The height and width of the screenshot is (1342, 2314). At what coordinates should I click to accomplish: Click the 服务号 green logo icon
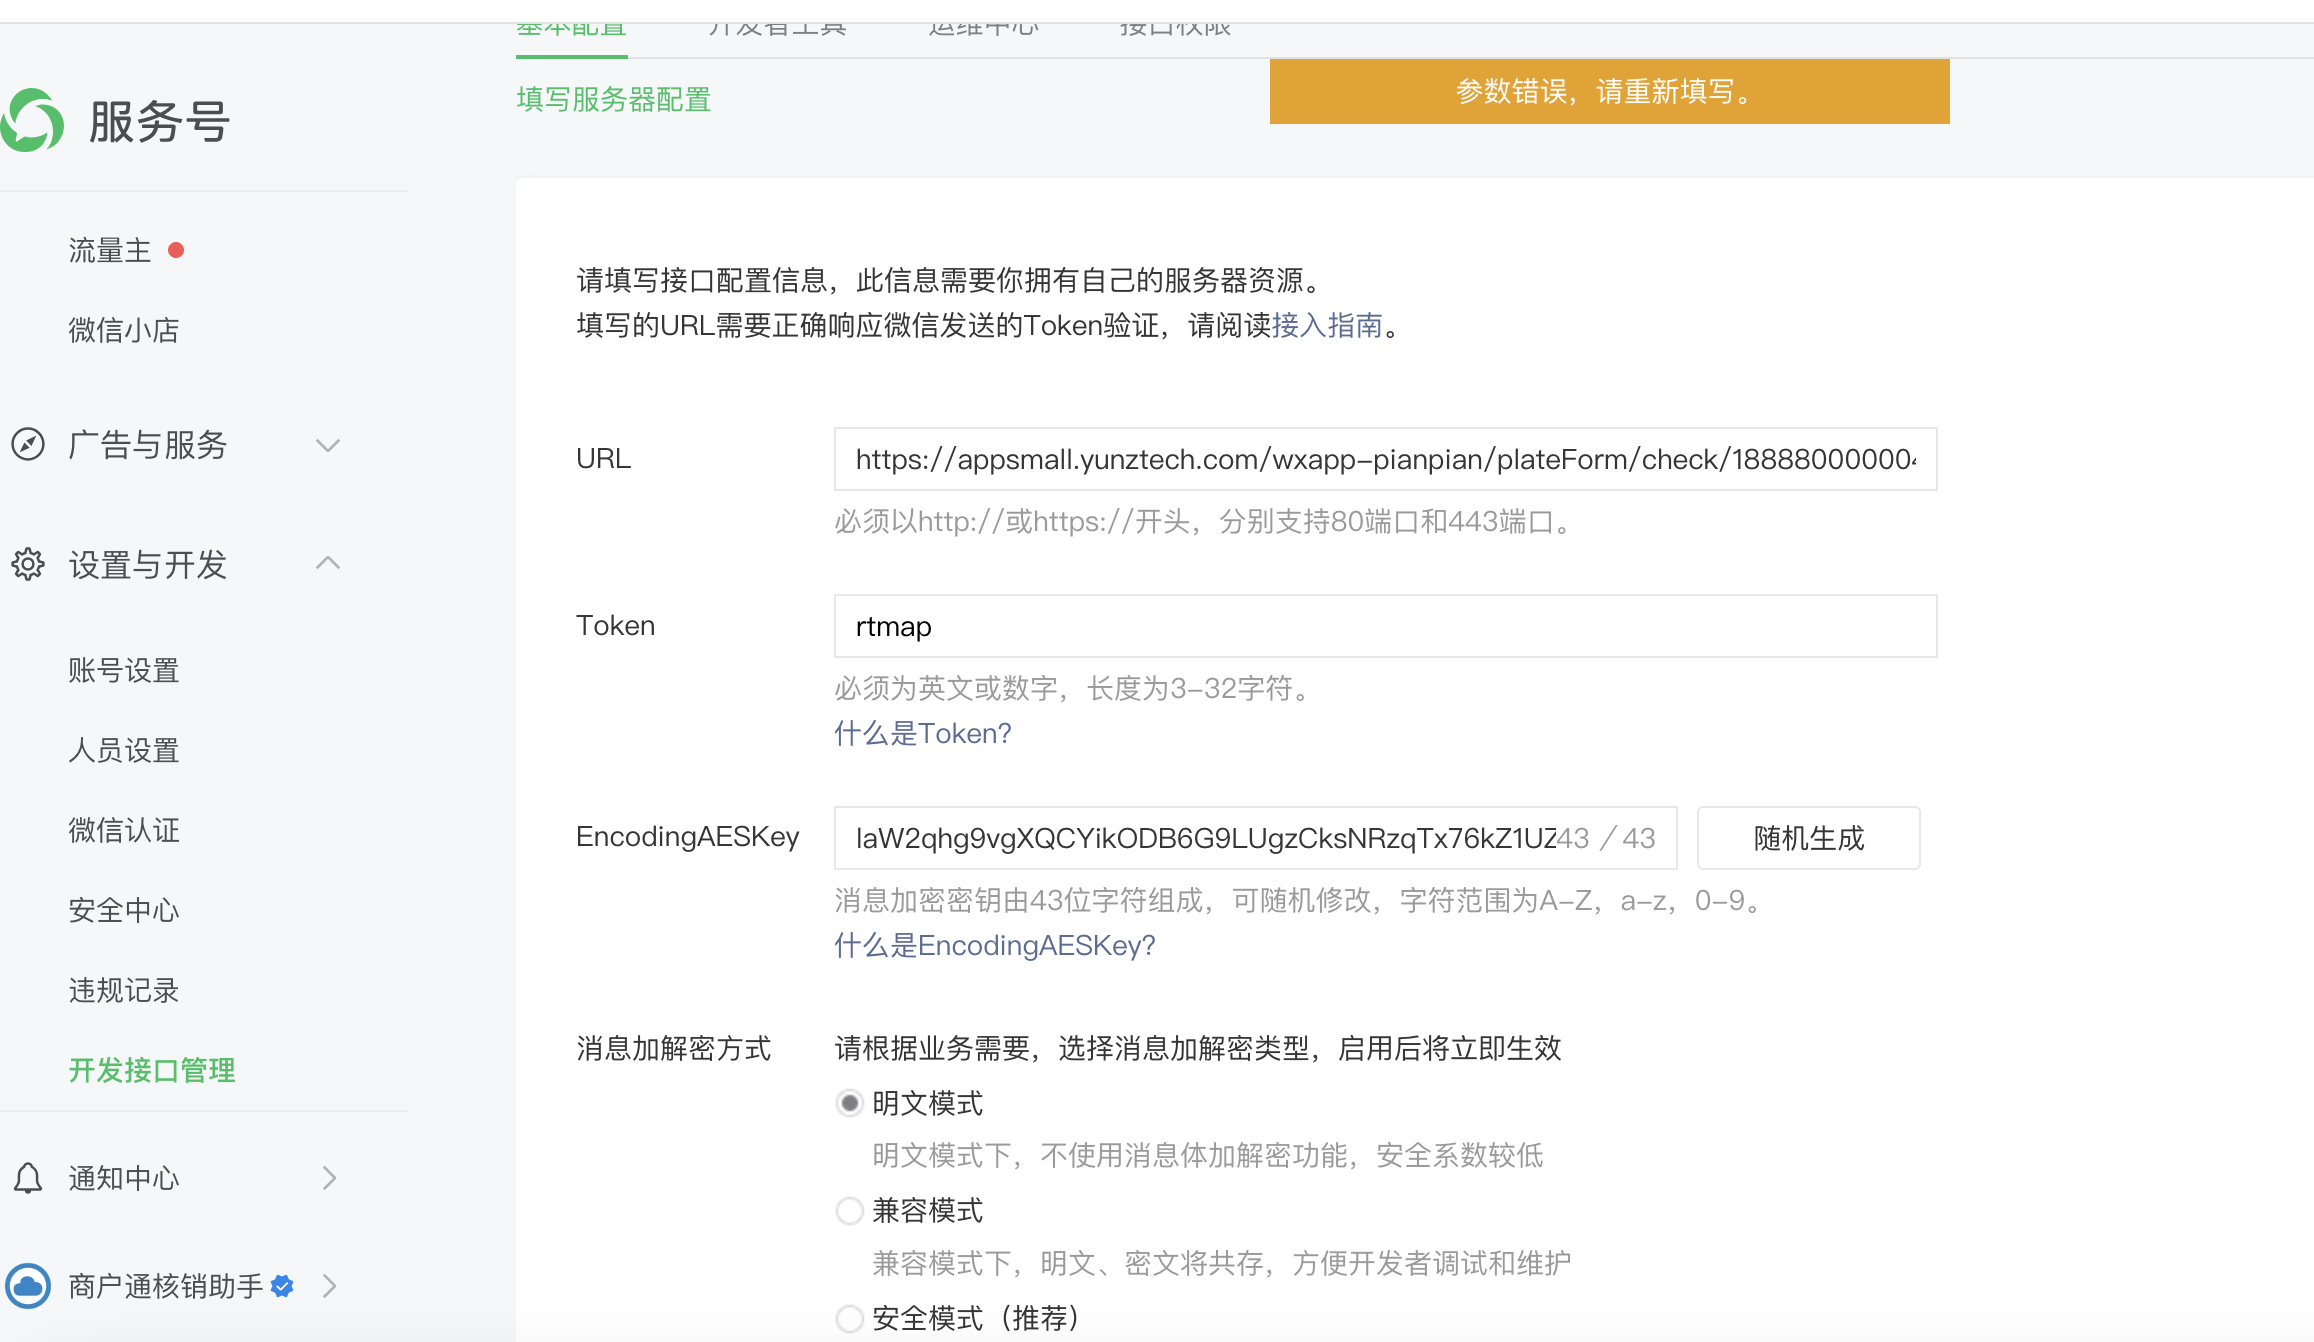click(32, 121)
